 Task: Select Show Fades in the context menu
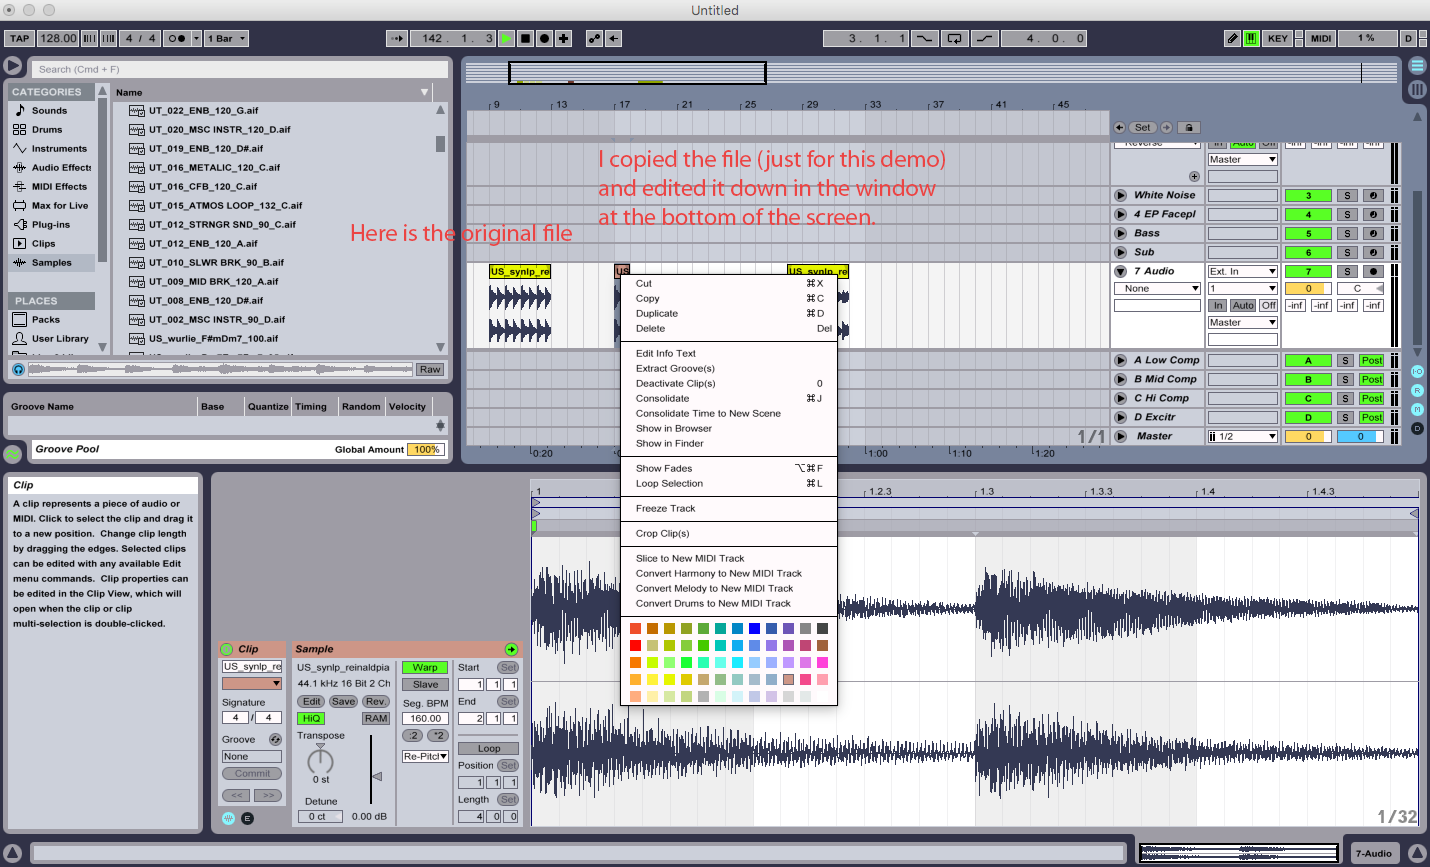[x=728, y=468]
